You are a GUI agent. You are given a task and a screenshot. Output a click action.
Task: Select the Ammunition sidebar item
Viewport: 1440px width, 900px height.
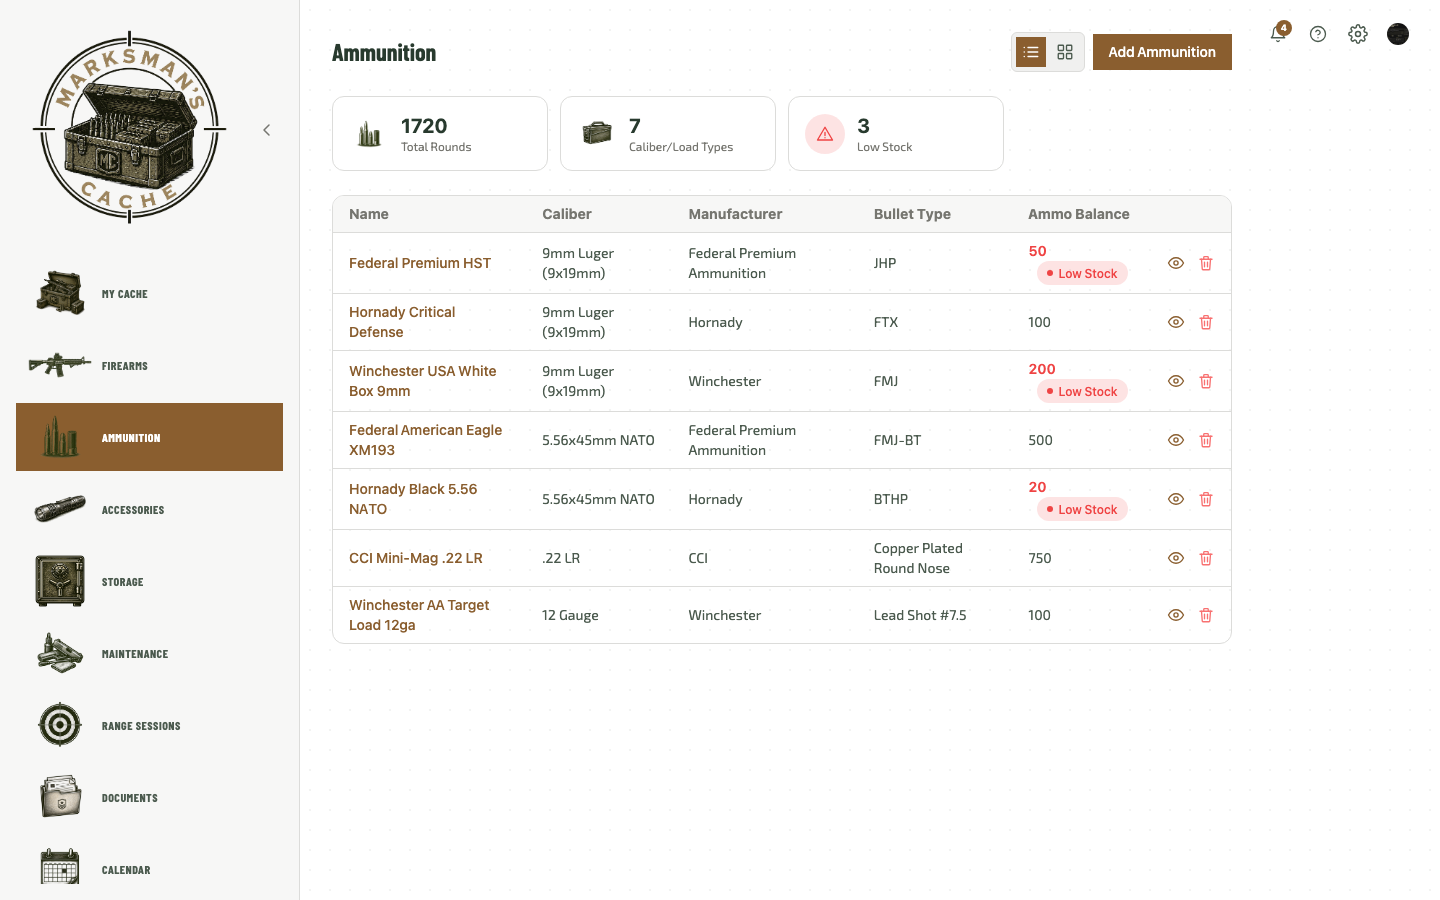point(149,437)
